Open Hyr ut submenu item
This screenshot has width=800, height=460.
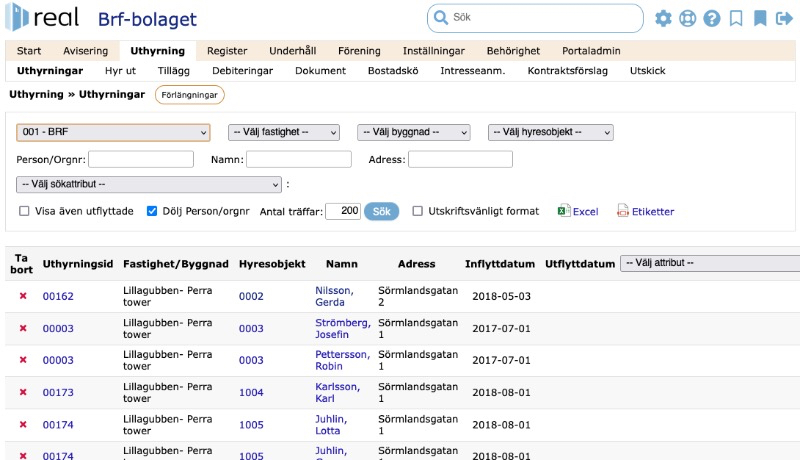click(x=120, y=70)
